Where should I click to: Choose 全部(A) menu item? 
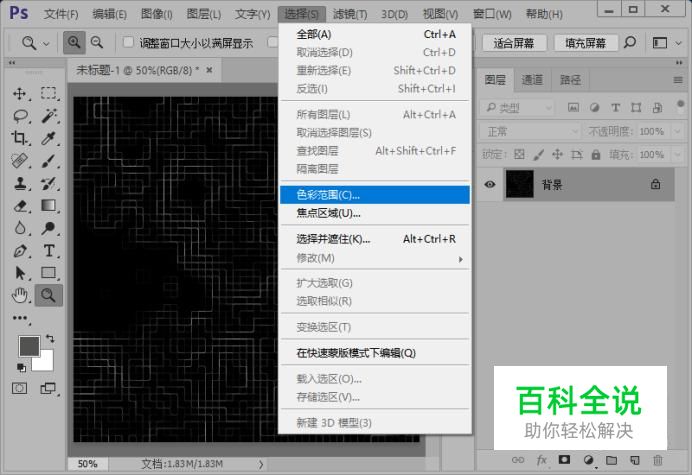click(x=375, y=34)
